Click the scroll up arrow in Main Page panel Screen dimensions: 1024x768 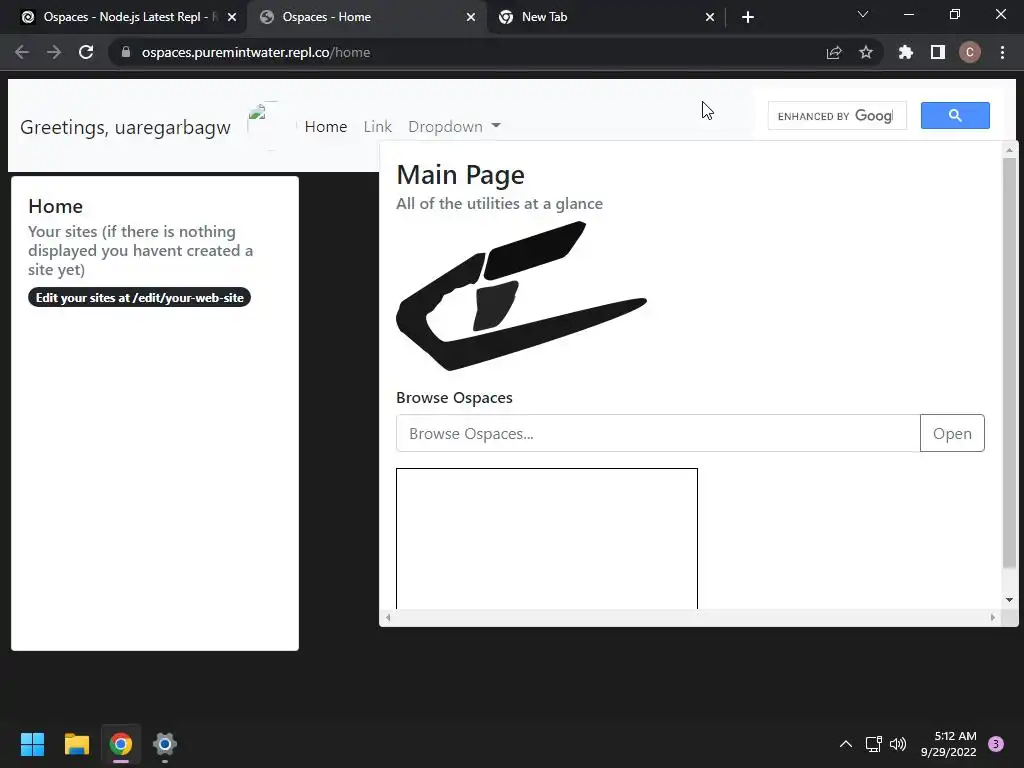(x=1009, y=150)
